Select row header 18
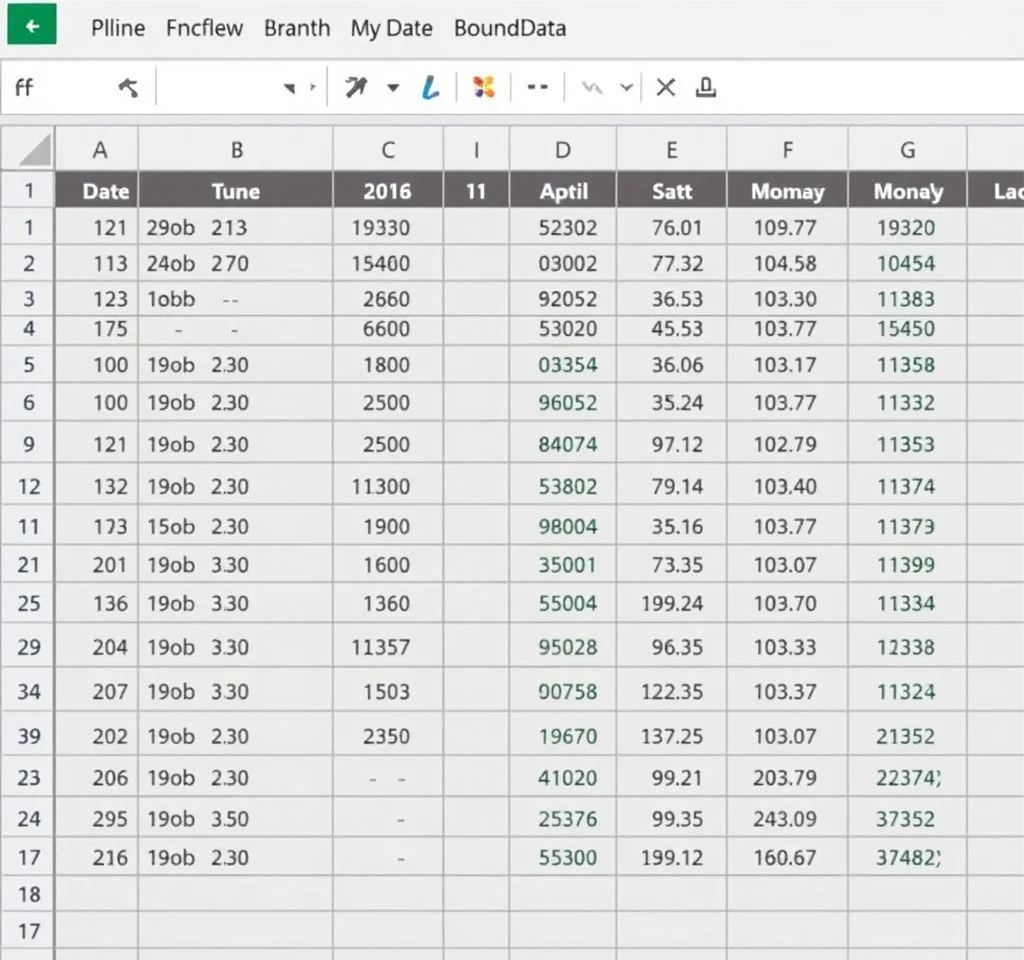The height and width of the screenshot is (960, 1024). [x=28, y=894]
